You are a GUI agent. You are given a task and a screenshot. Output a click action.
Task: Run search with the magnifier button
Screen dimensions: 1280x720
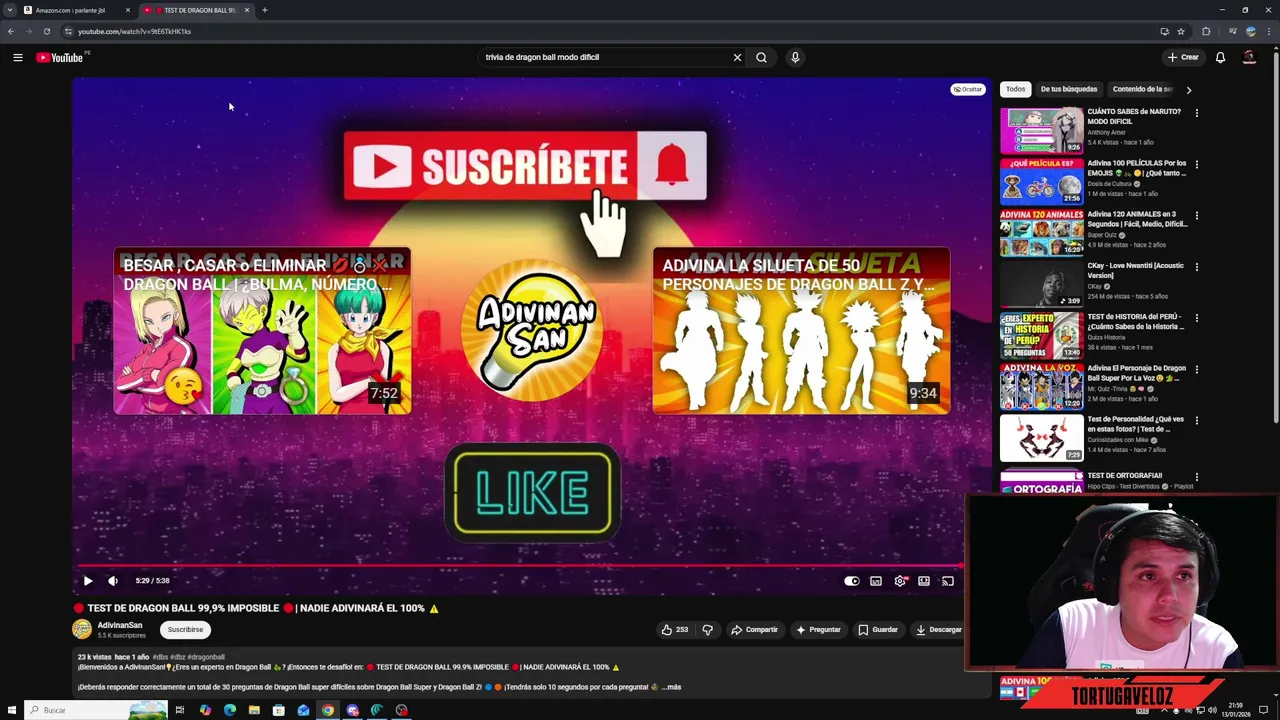pyautogui.click(x=761, y=57)
